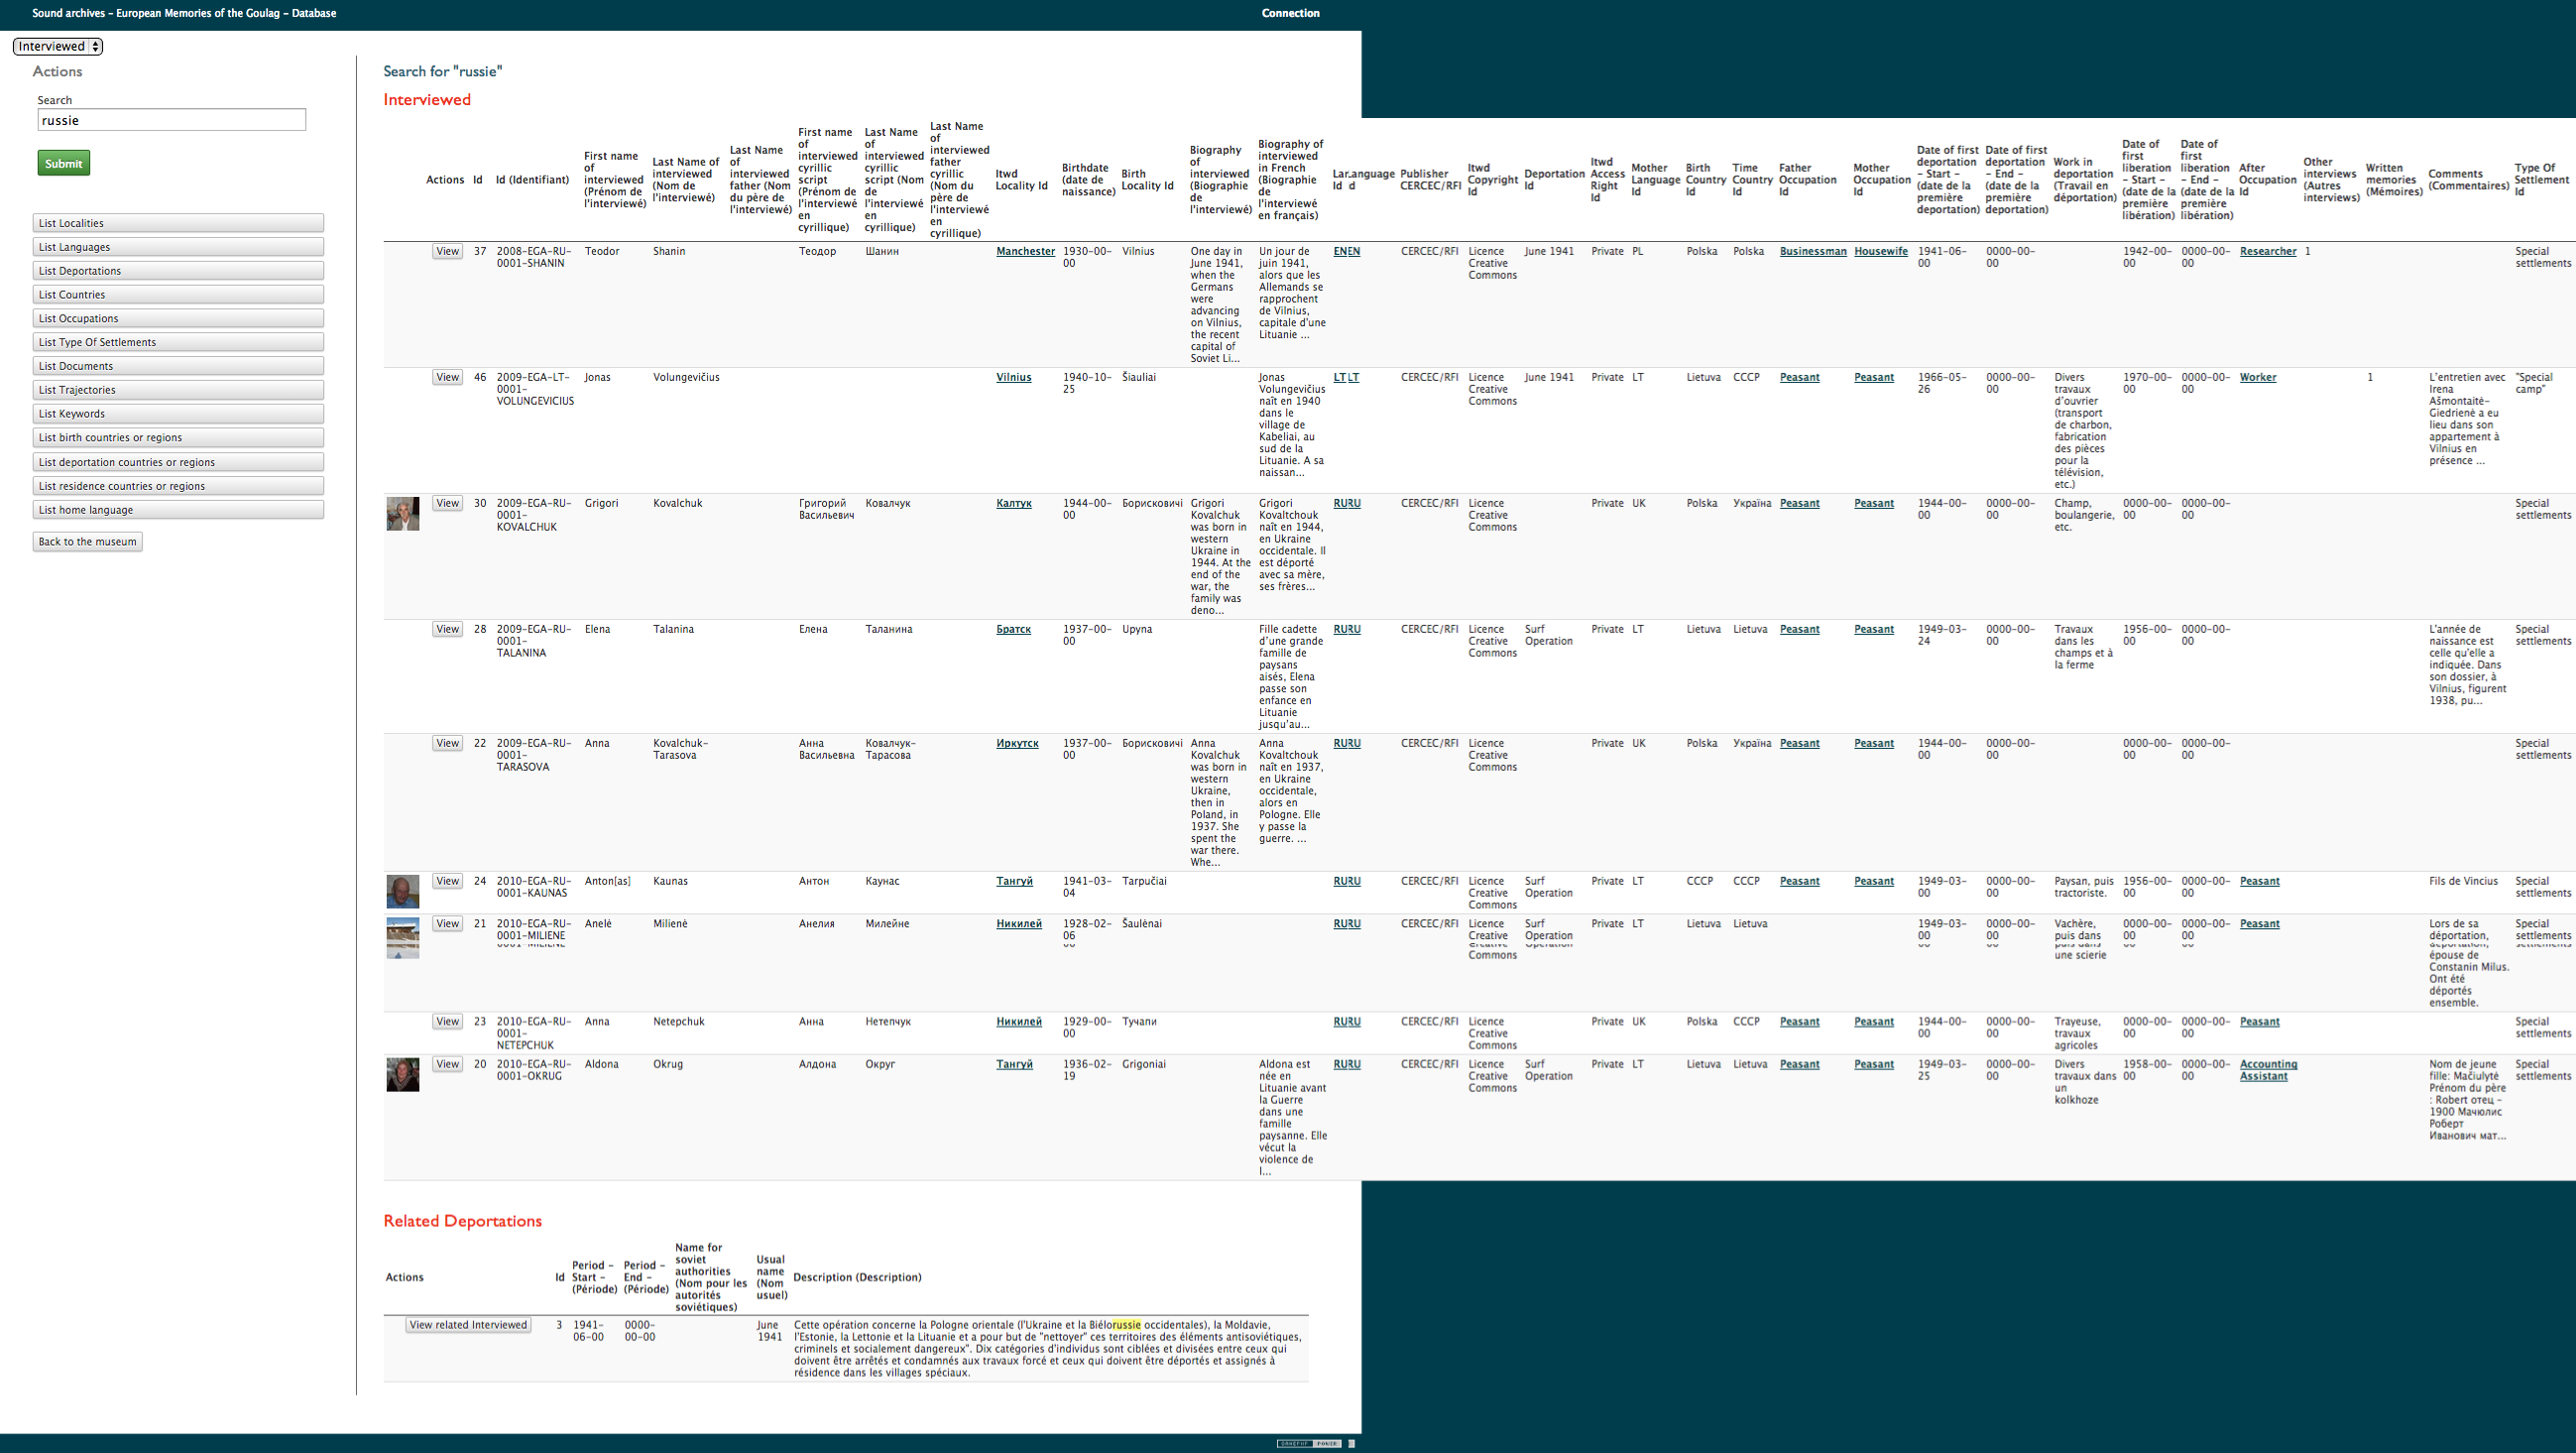
Task: Open List Localities
Action: pyautogui.click(x=178, y=223)
